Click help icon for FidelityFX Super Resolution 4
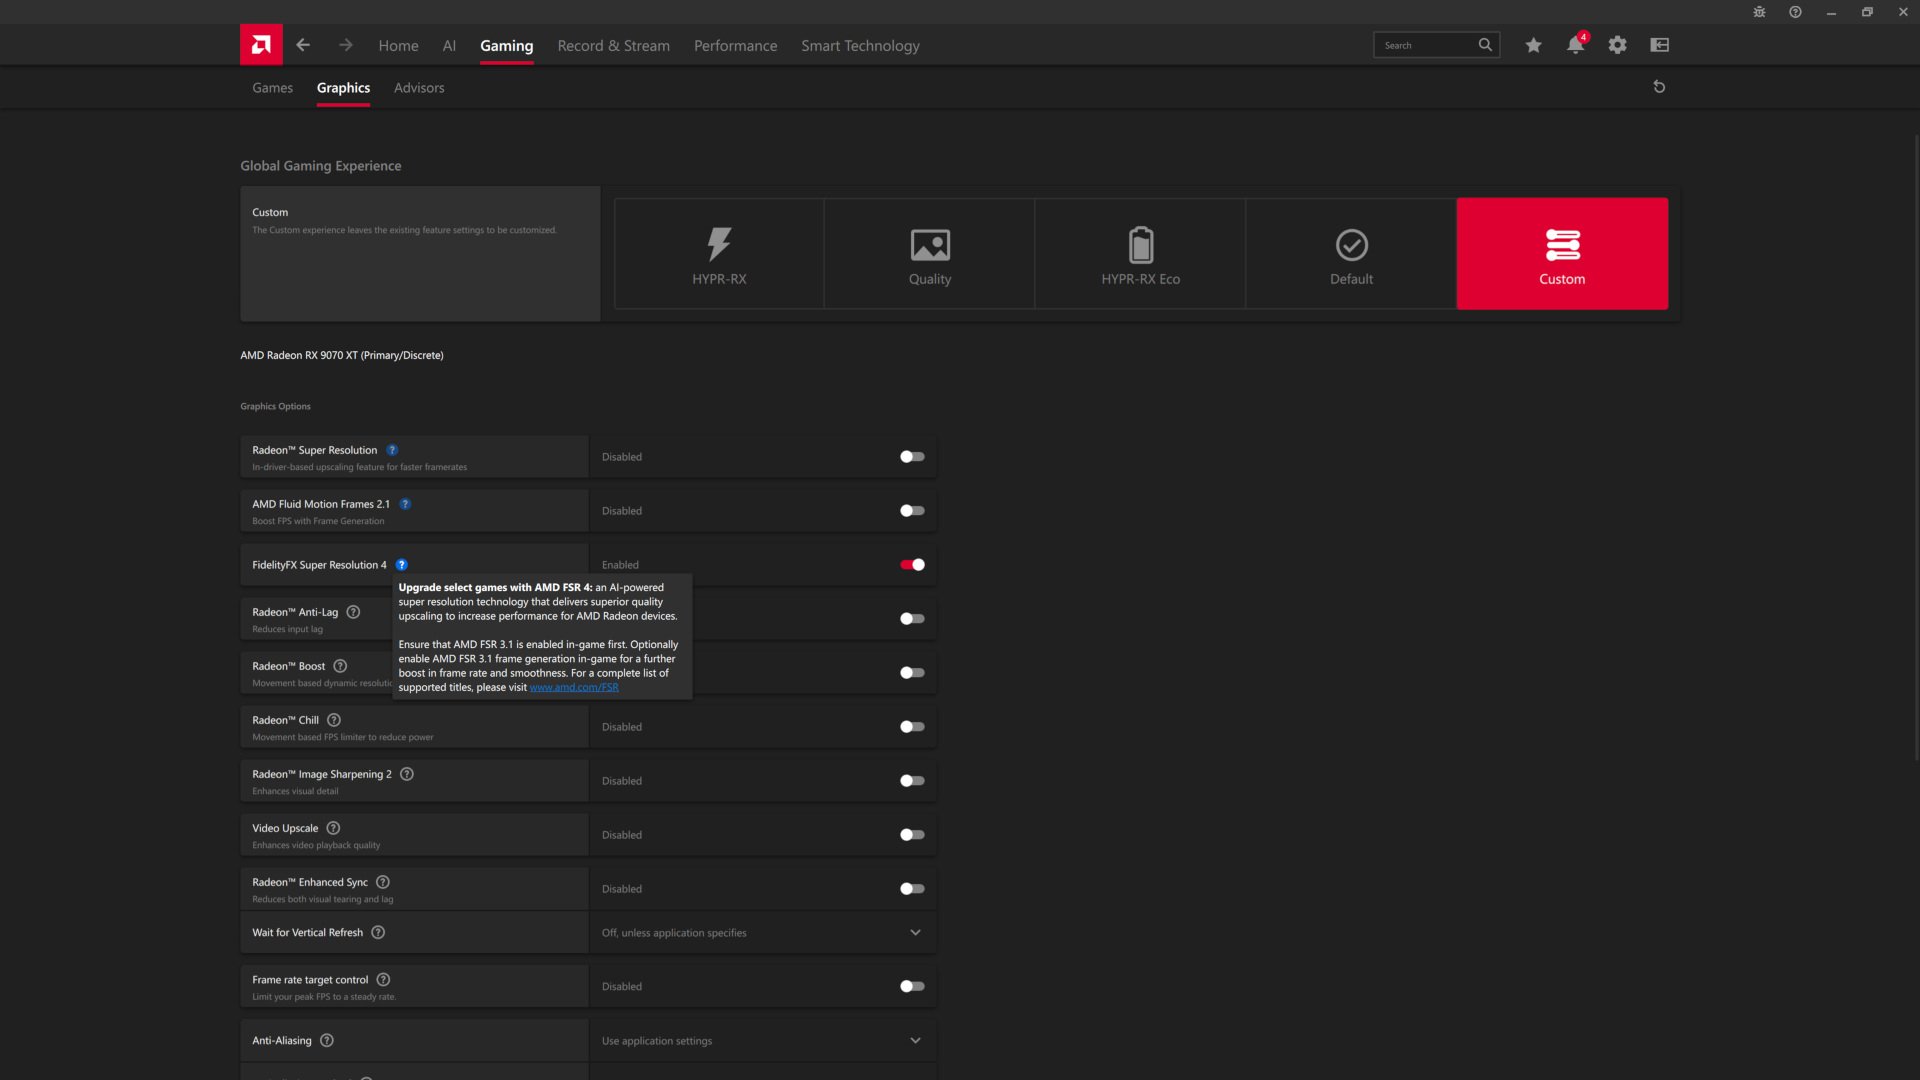1920x1080 pixels. (x=401, y=565)
